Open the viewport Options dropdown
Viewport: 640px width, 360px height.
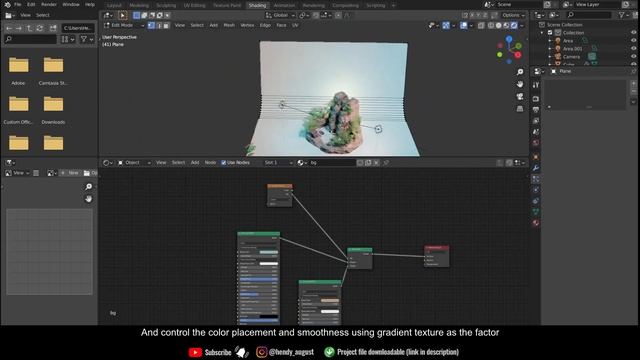[513, 15]
